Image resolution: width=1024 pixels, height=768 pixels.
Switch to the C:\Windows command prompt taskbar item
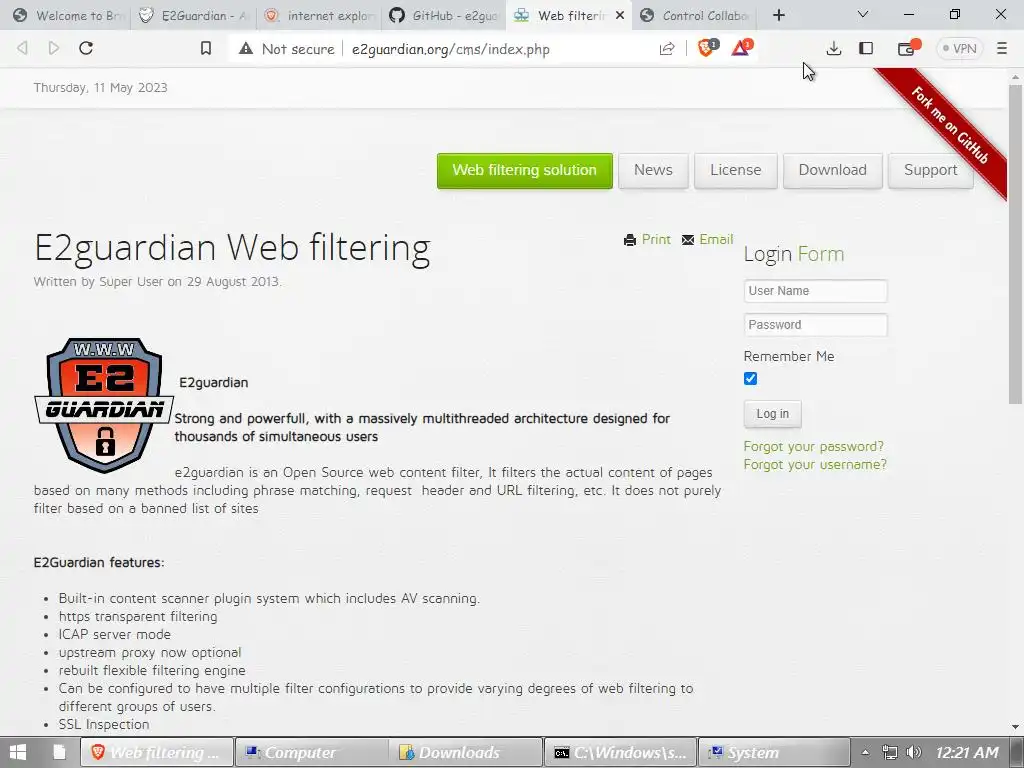pyautogui.click(x=620, y=752)
